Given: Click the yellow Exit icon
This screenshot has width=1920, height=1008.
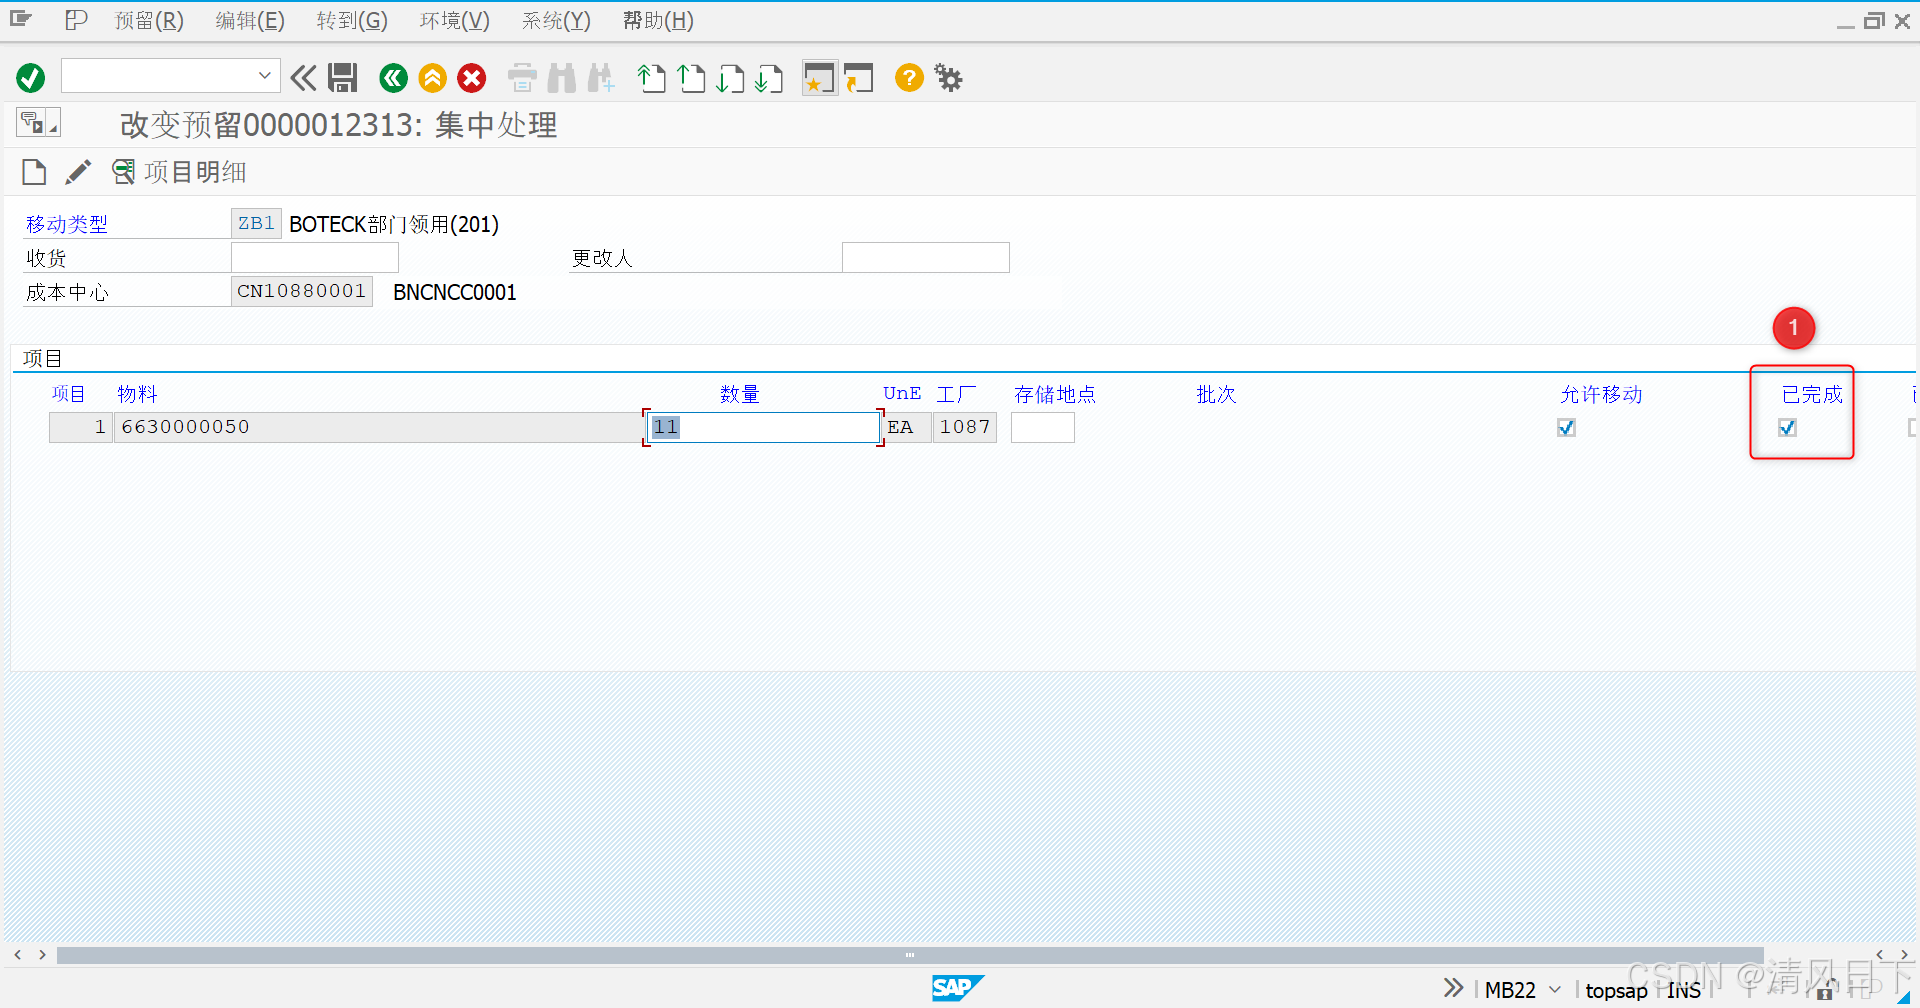Looking at the screenshot, I should point(432,77).
